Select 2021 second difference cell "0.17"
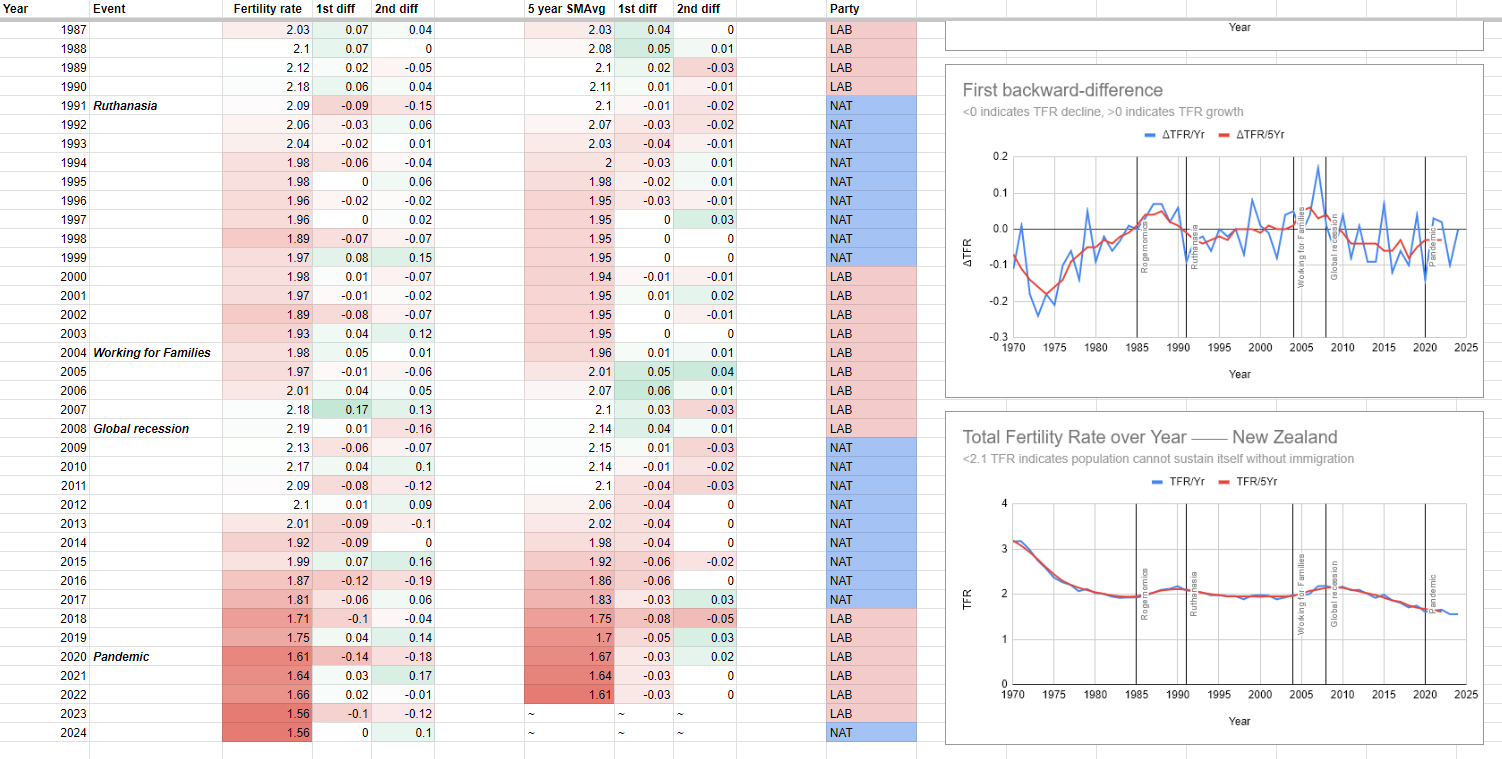 coord(402,675)
